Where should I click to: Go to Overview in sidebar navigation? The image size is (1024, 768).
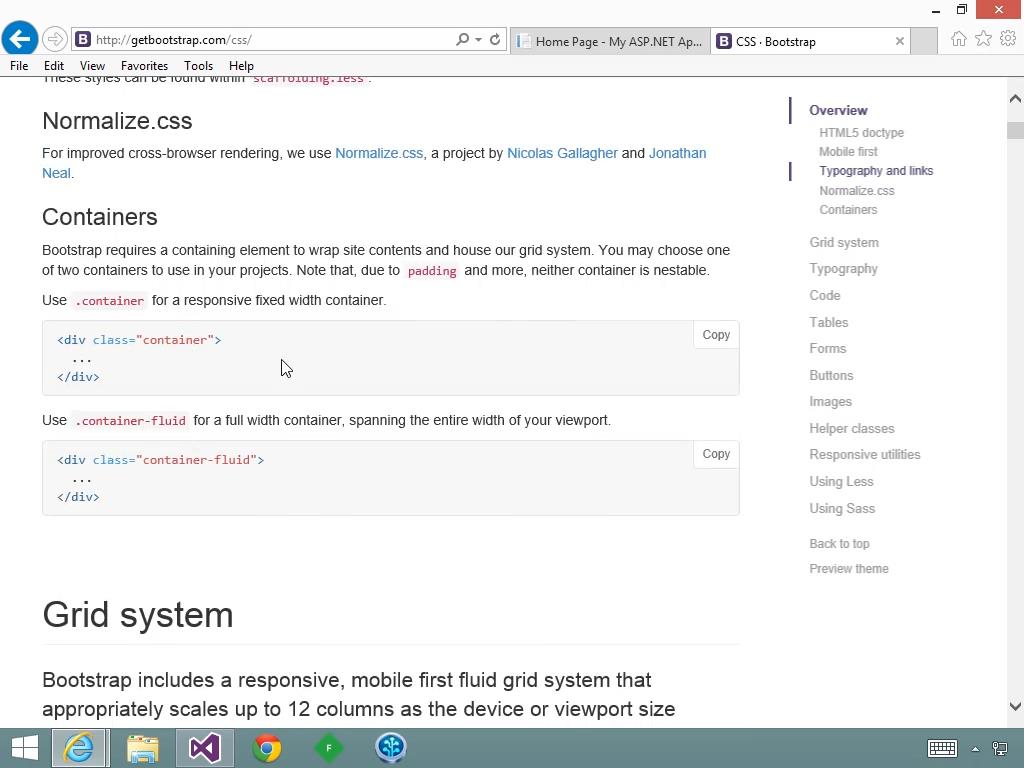(838, 110)
